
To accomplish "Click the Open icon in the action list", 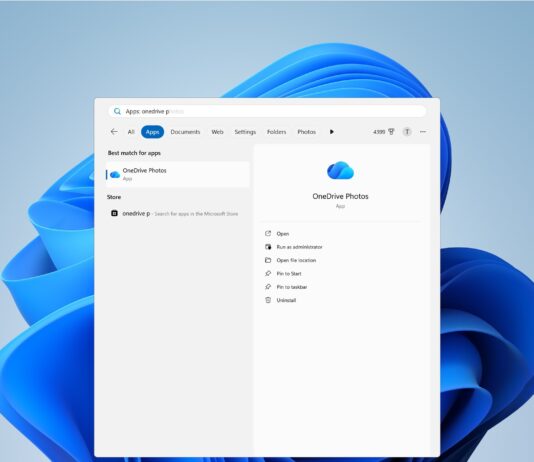I will [x=268, y=234].
